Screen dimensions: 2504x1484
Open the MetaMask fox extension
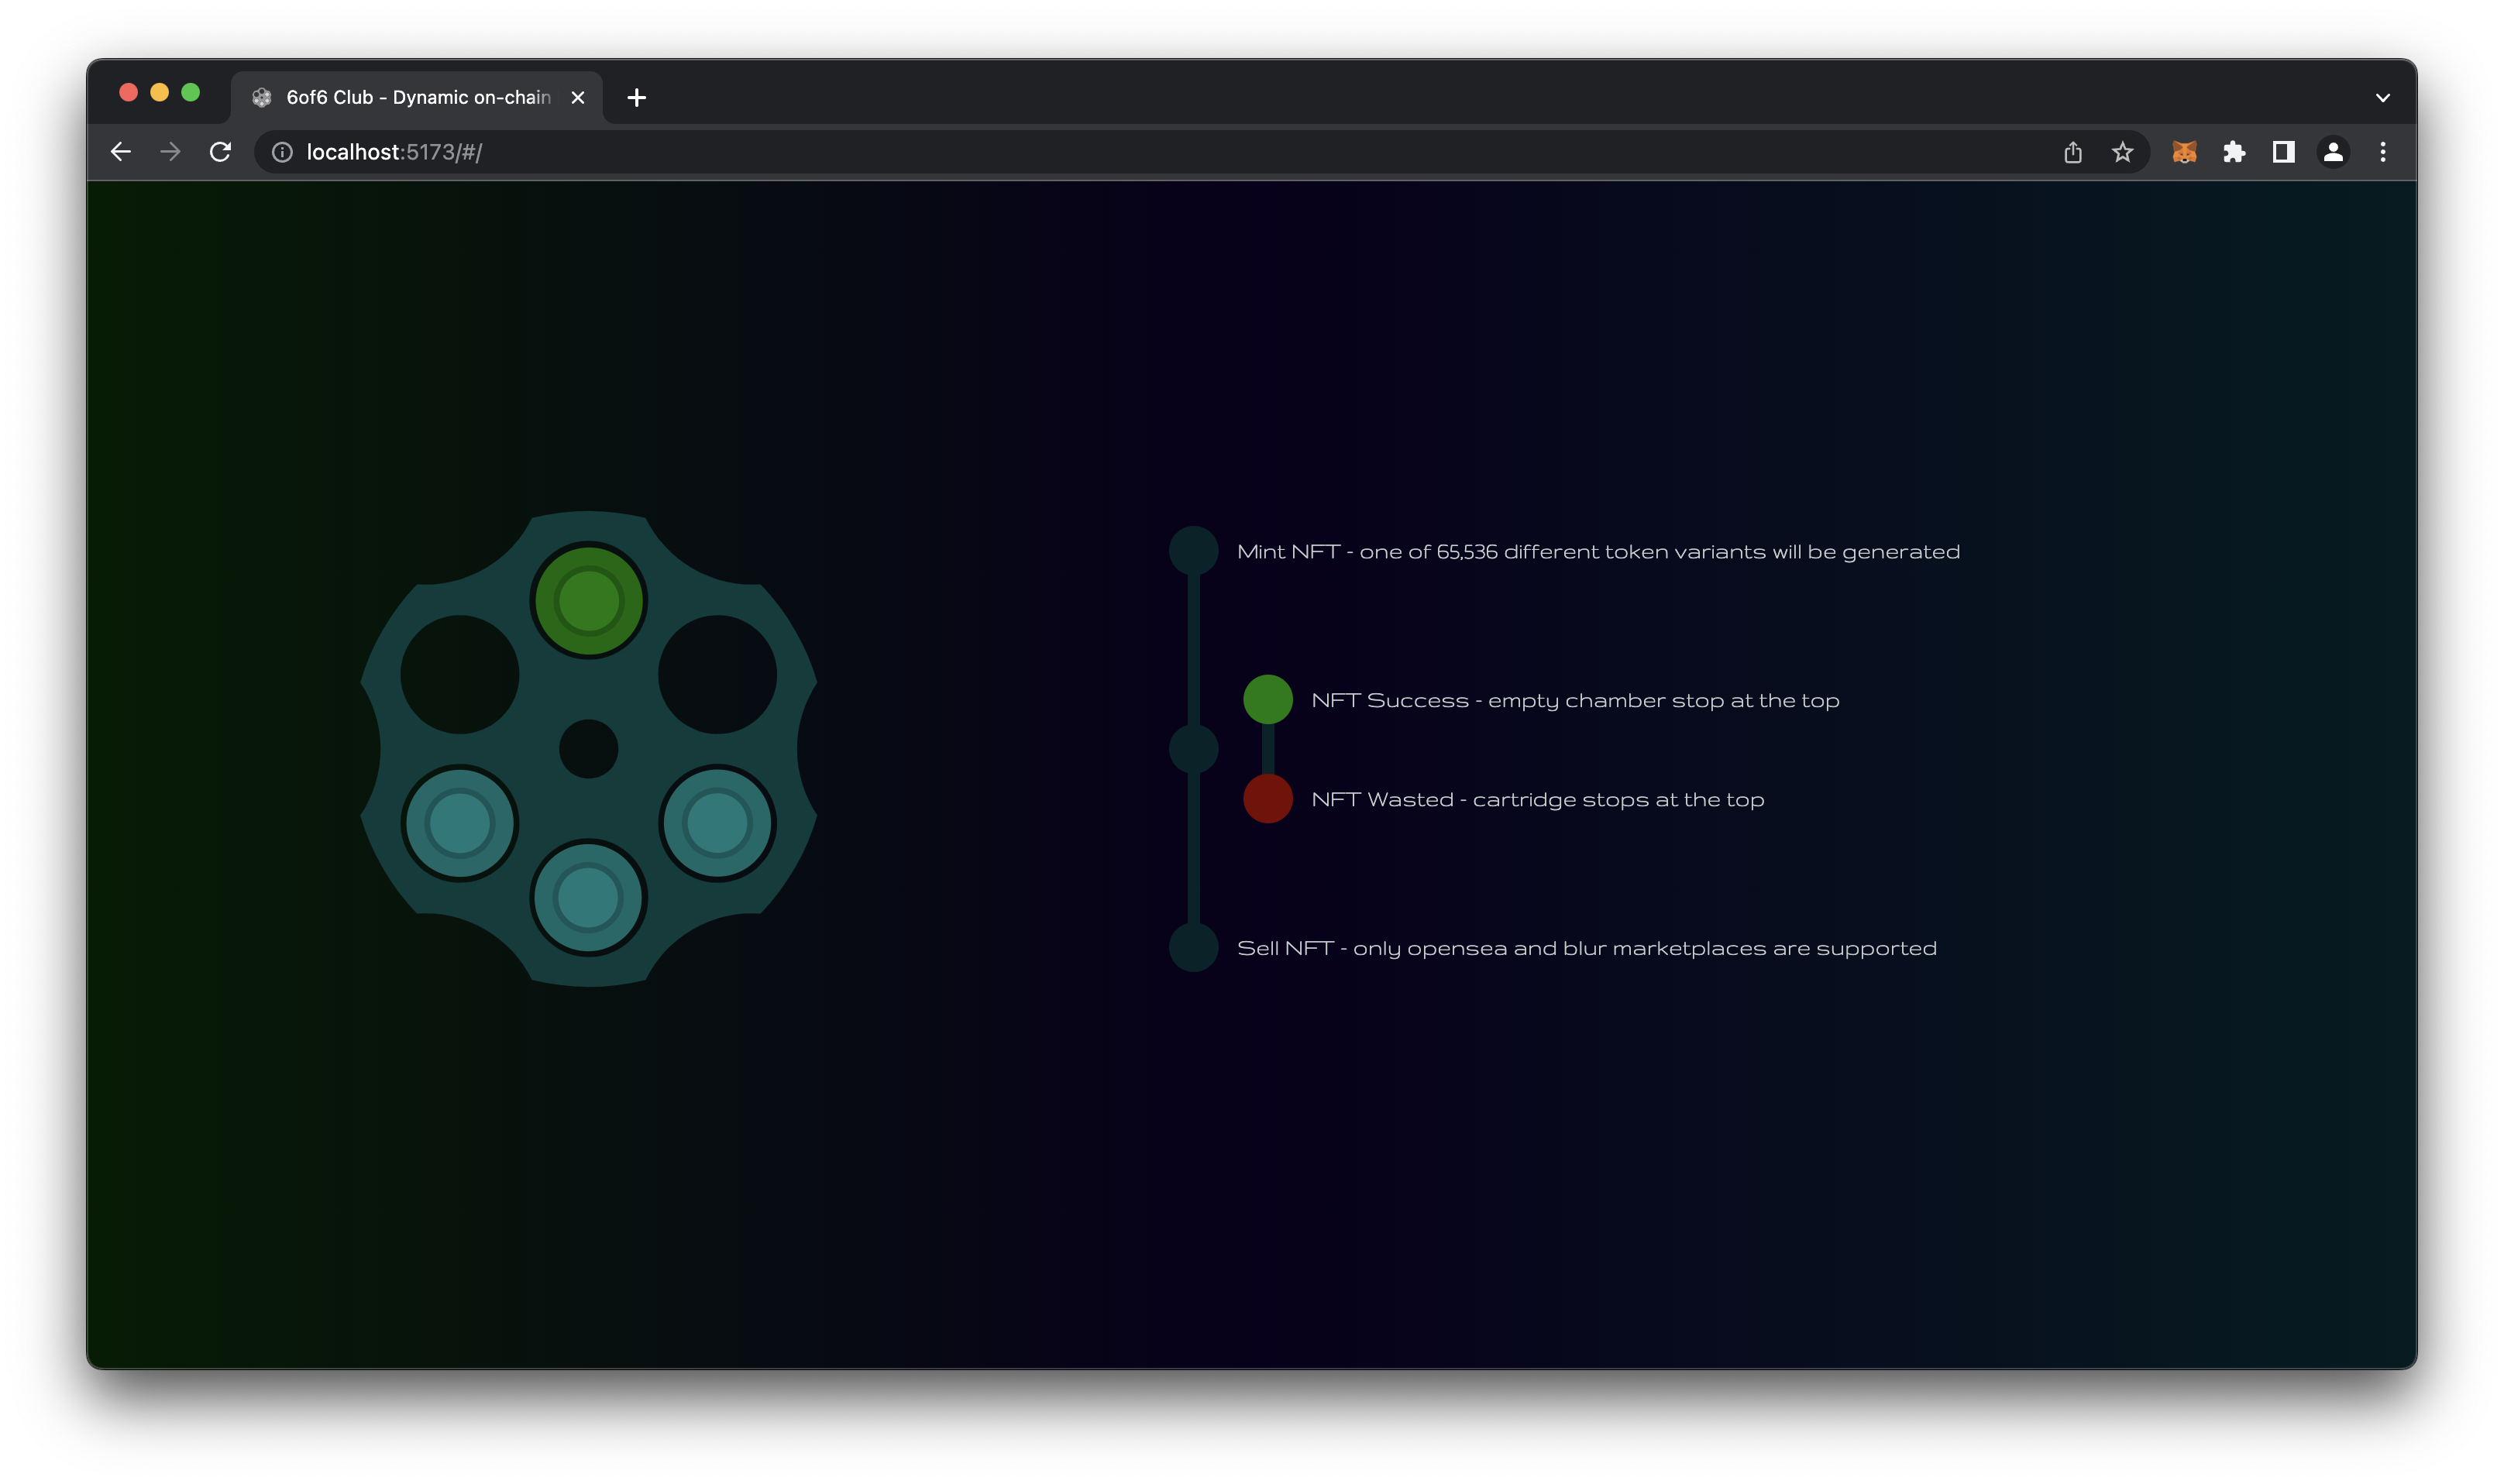click(2184, 152)
